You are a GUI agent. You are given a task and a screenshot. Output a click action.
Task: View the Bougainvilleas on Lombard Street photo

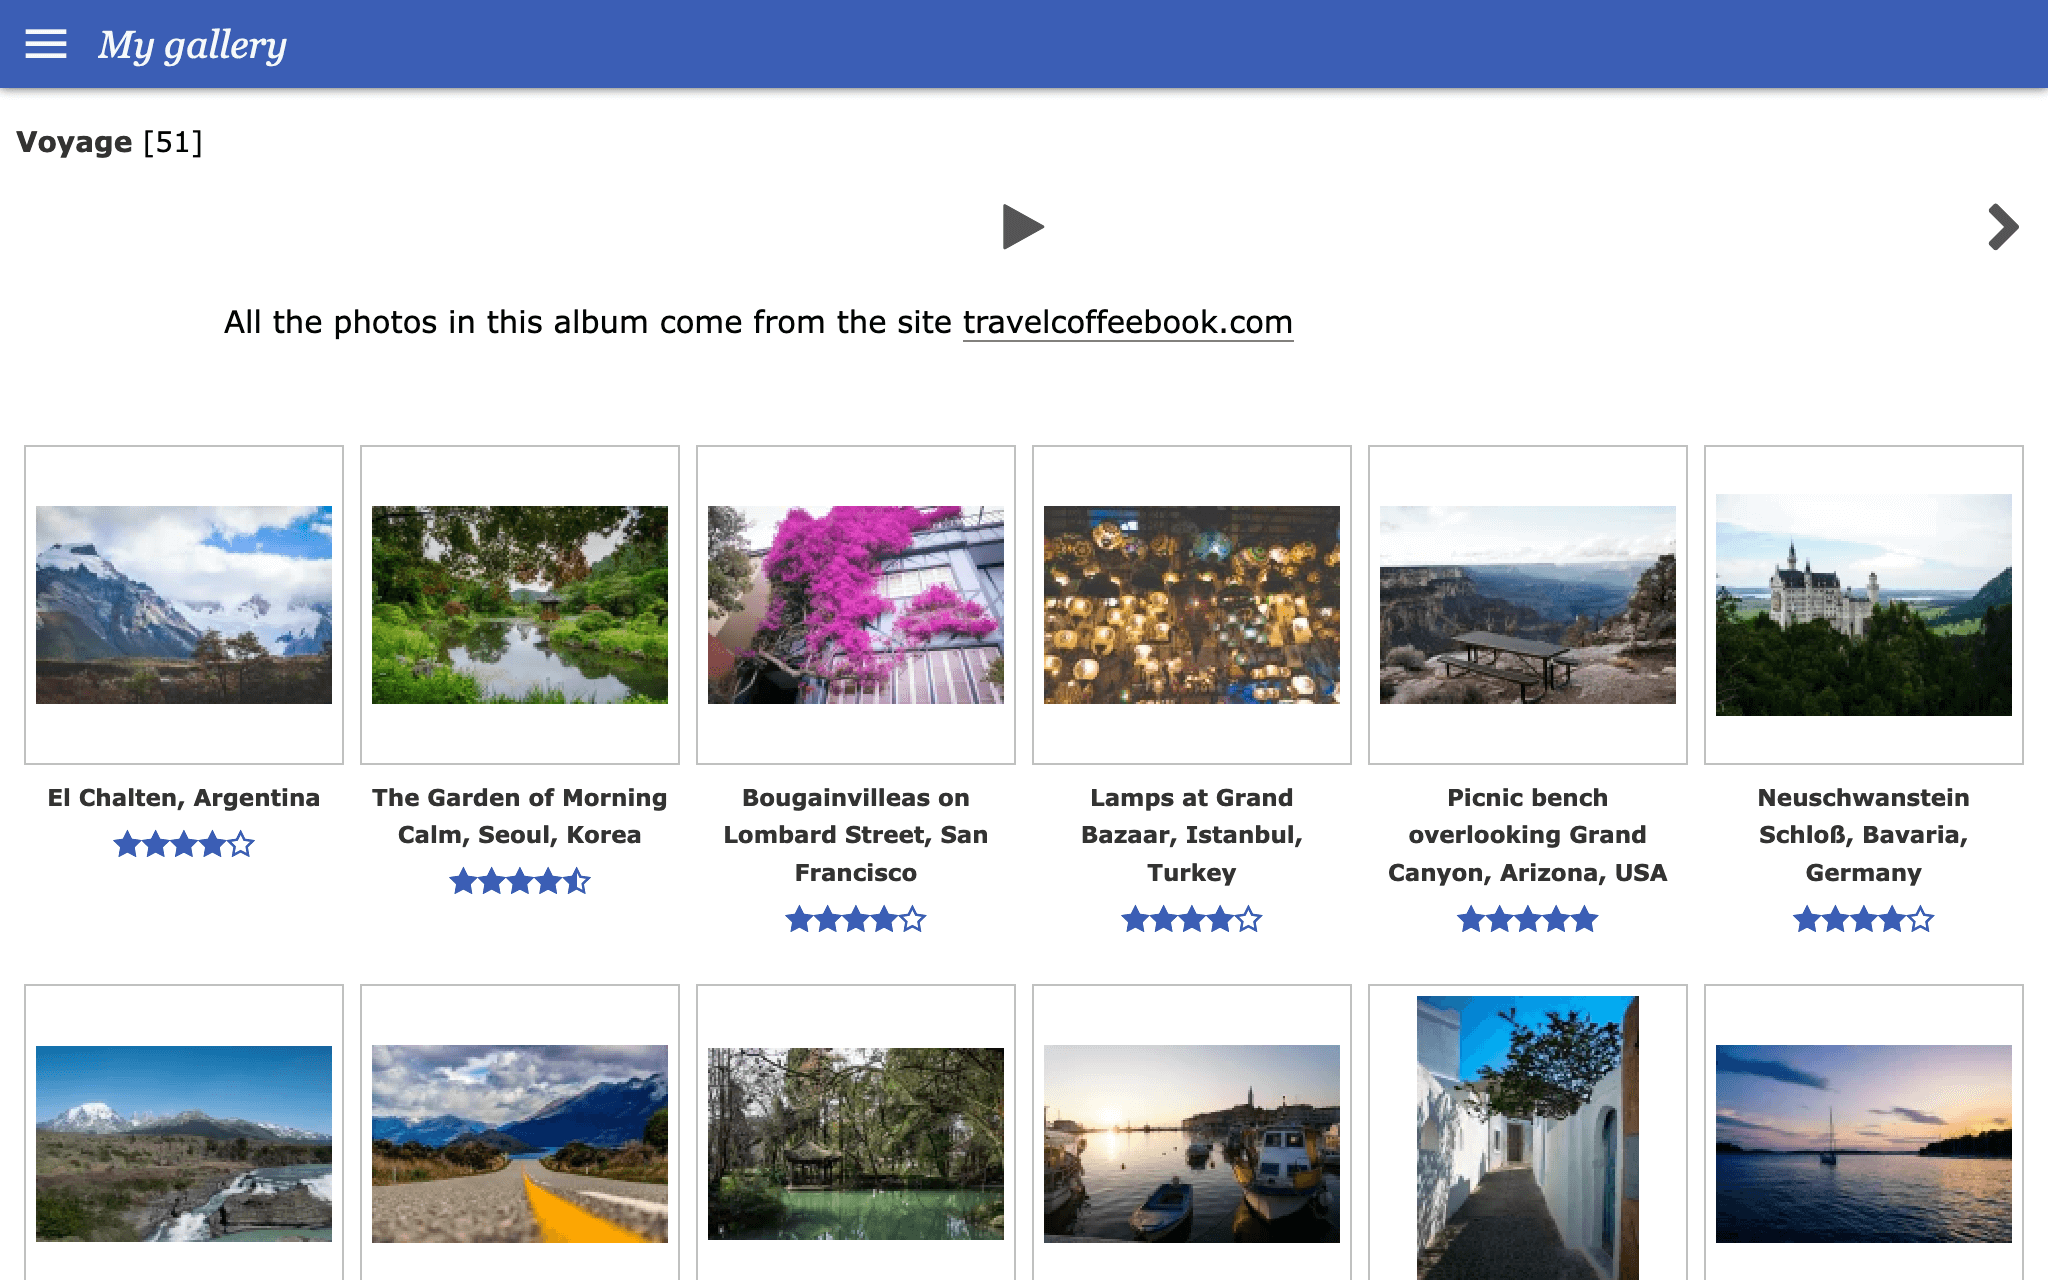856,605
